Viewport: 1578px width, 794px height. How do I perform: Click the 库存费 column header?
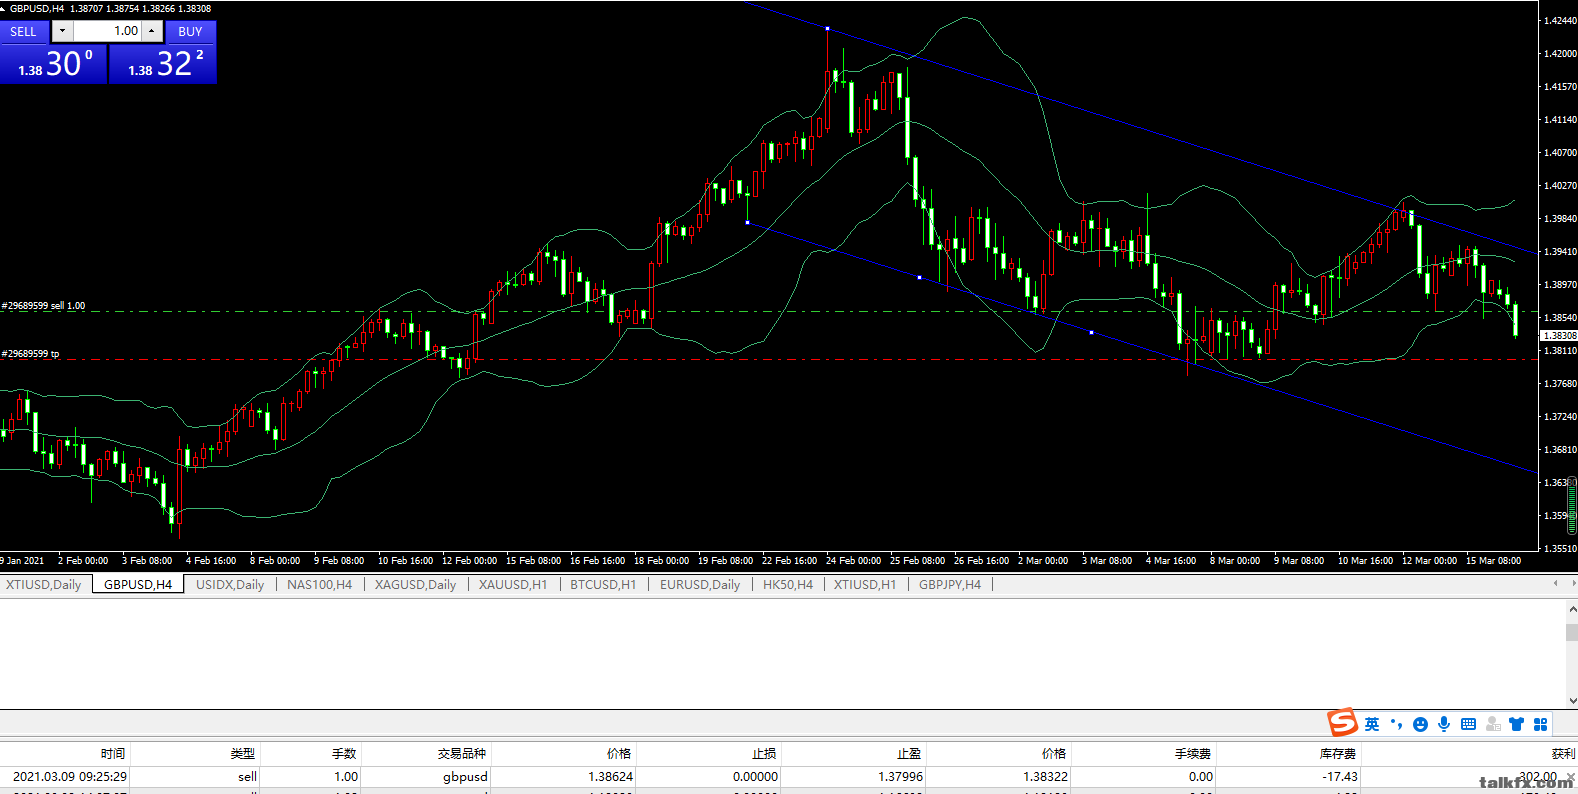coord(1288,753)
